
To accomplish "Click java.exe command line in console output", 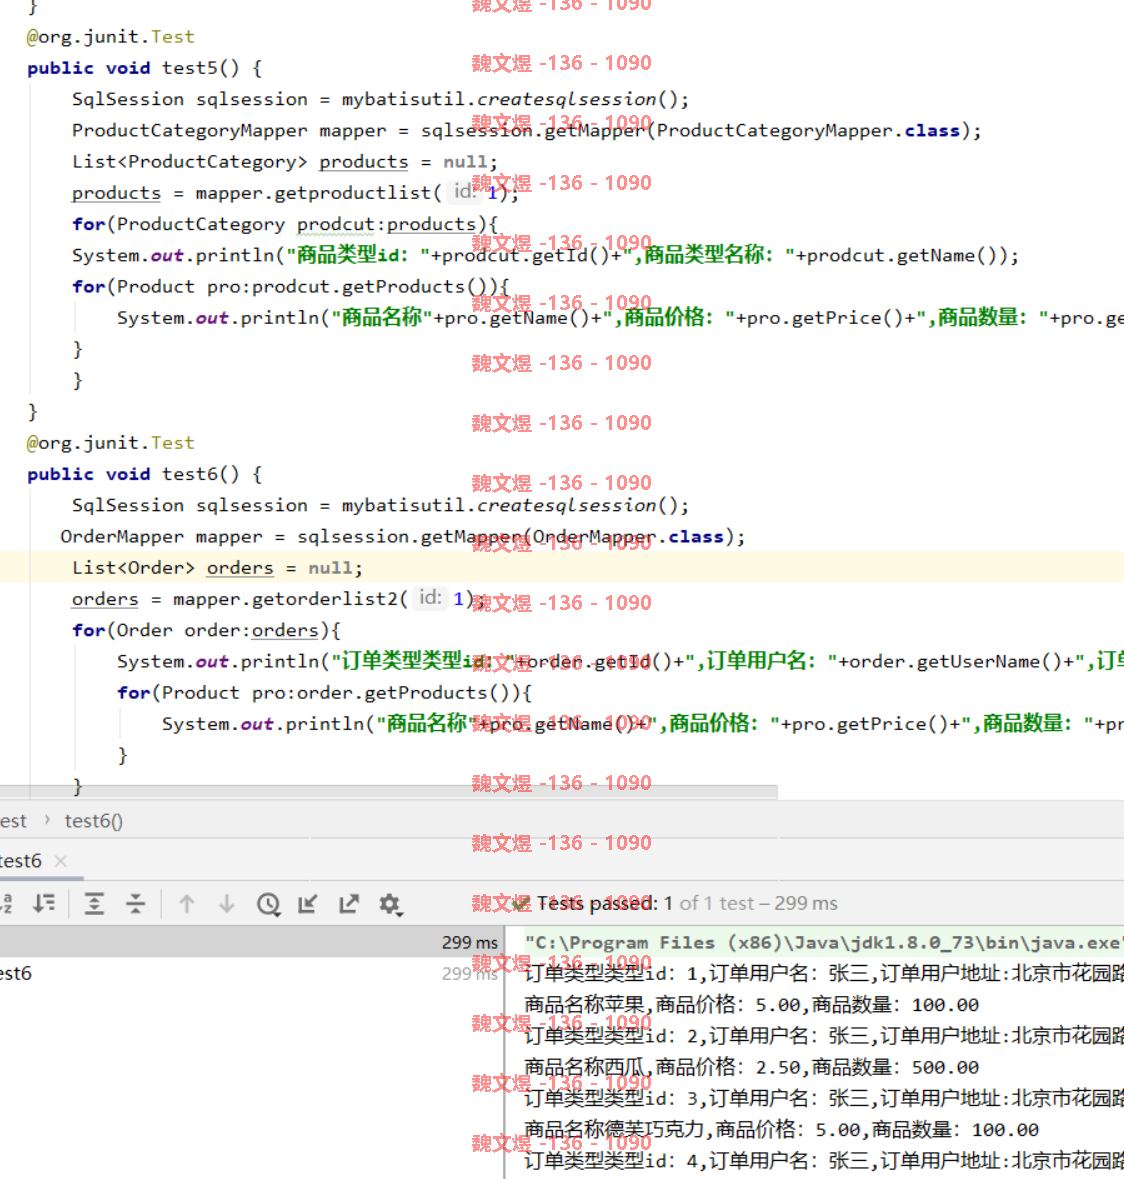I will (x=823, y=943).
